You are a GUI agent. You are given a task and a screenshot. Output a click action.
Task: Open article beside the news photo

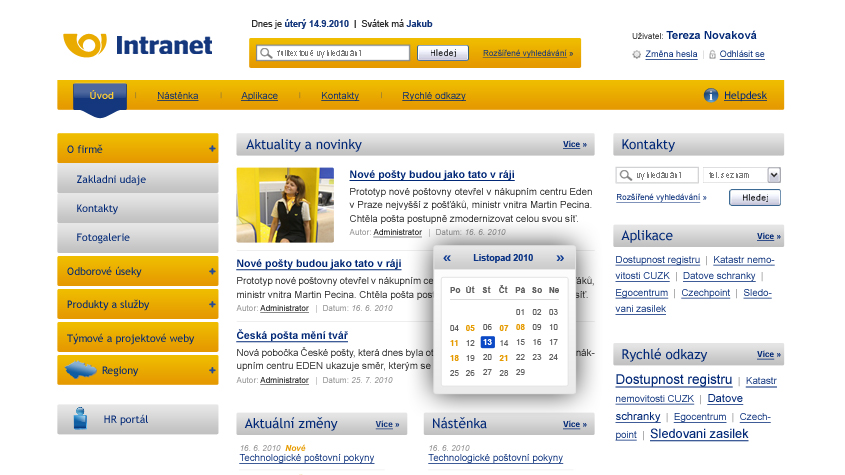coord(432,175)
